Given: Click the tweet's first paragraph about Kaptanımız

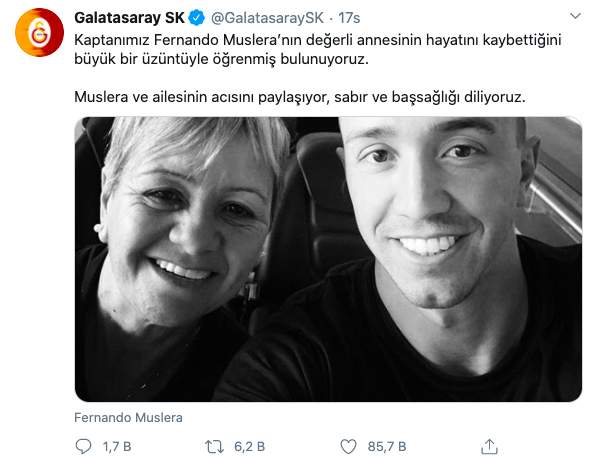Looking at the screenshot, I should pos(318,49).
